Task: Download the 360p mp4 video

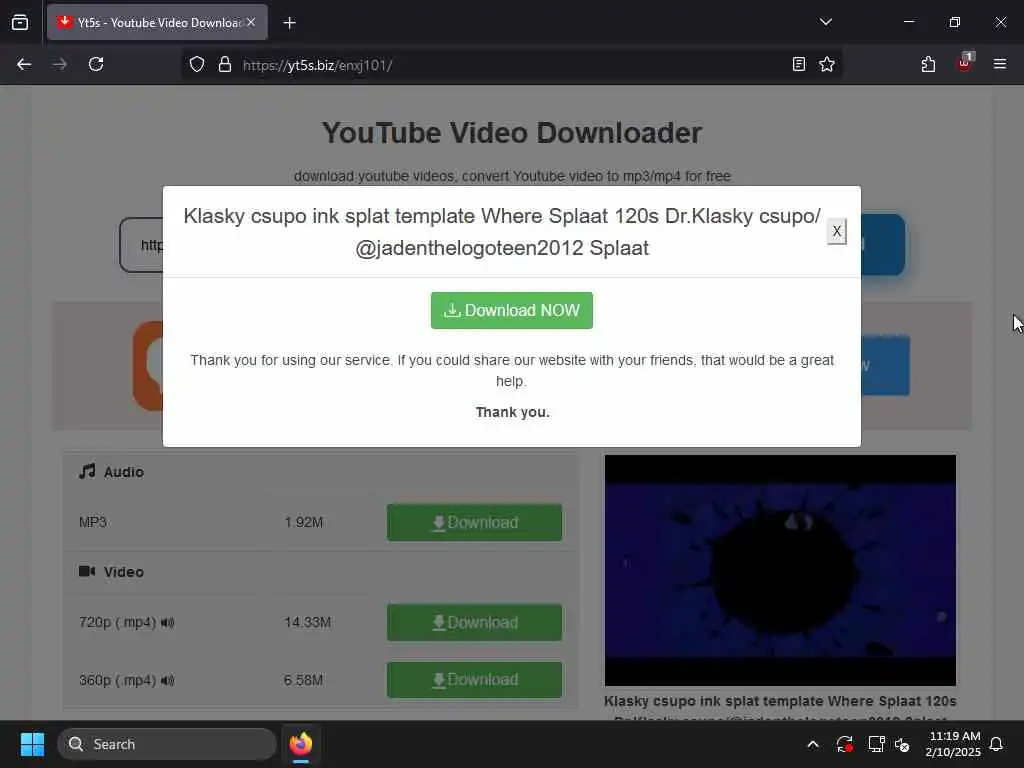Action: [x=474, y=680]
